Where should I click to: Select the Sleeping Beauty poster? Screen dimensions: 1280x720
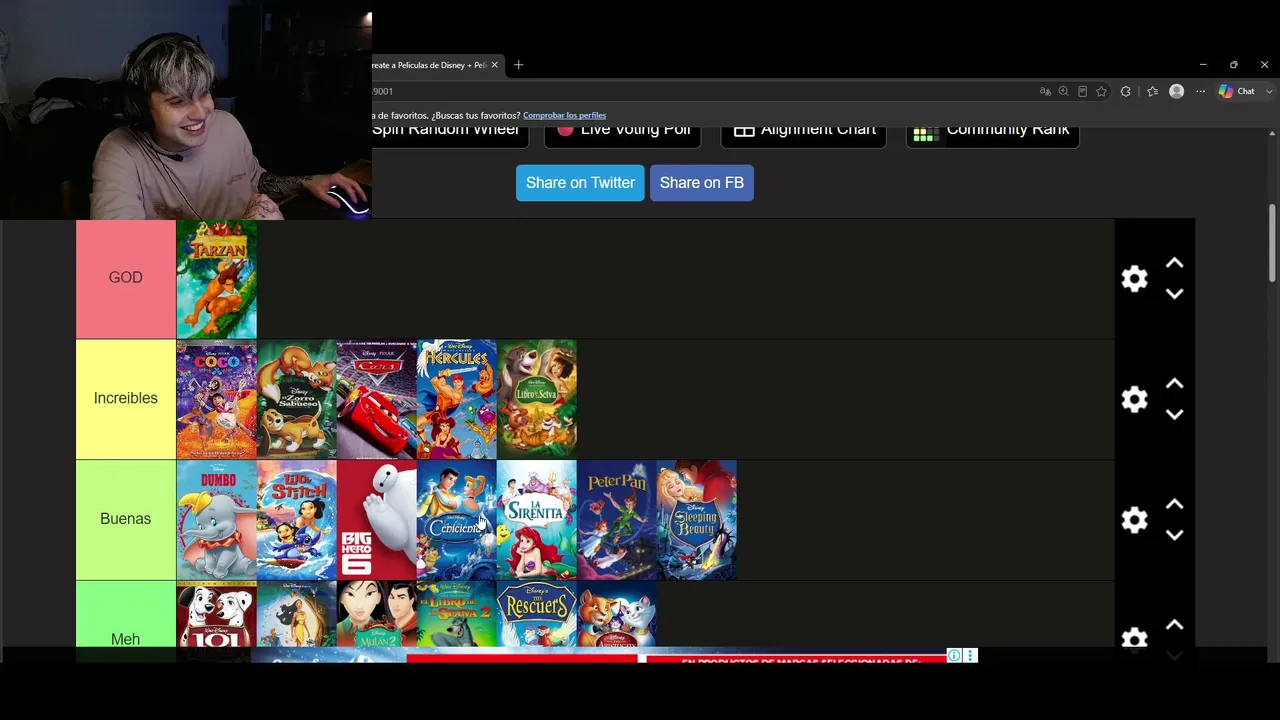click(x=697, y=520)
